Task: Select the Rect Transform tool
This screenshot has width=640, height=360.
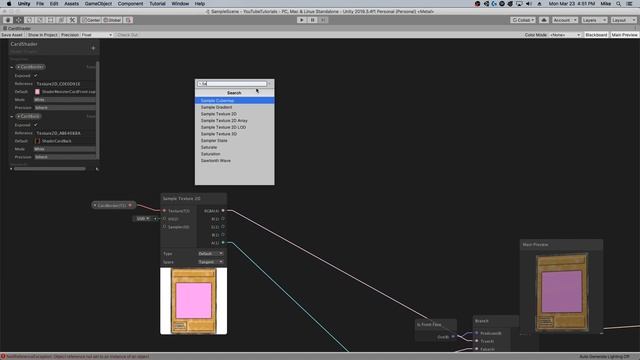Action: click(x=50, y=20)
